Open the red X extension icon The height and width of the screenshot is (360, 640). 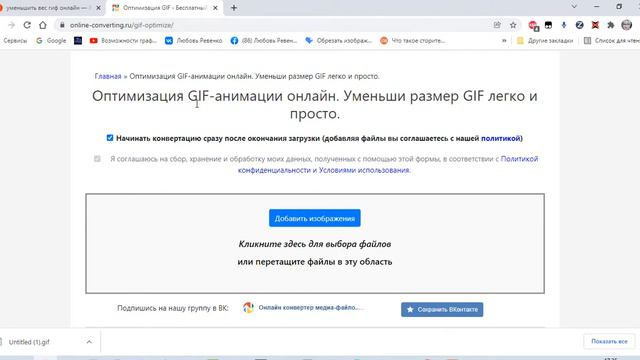595,25
